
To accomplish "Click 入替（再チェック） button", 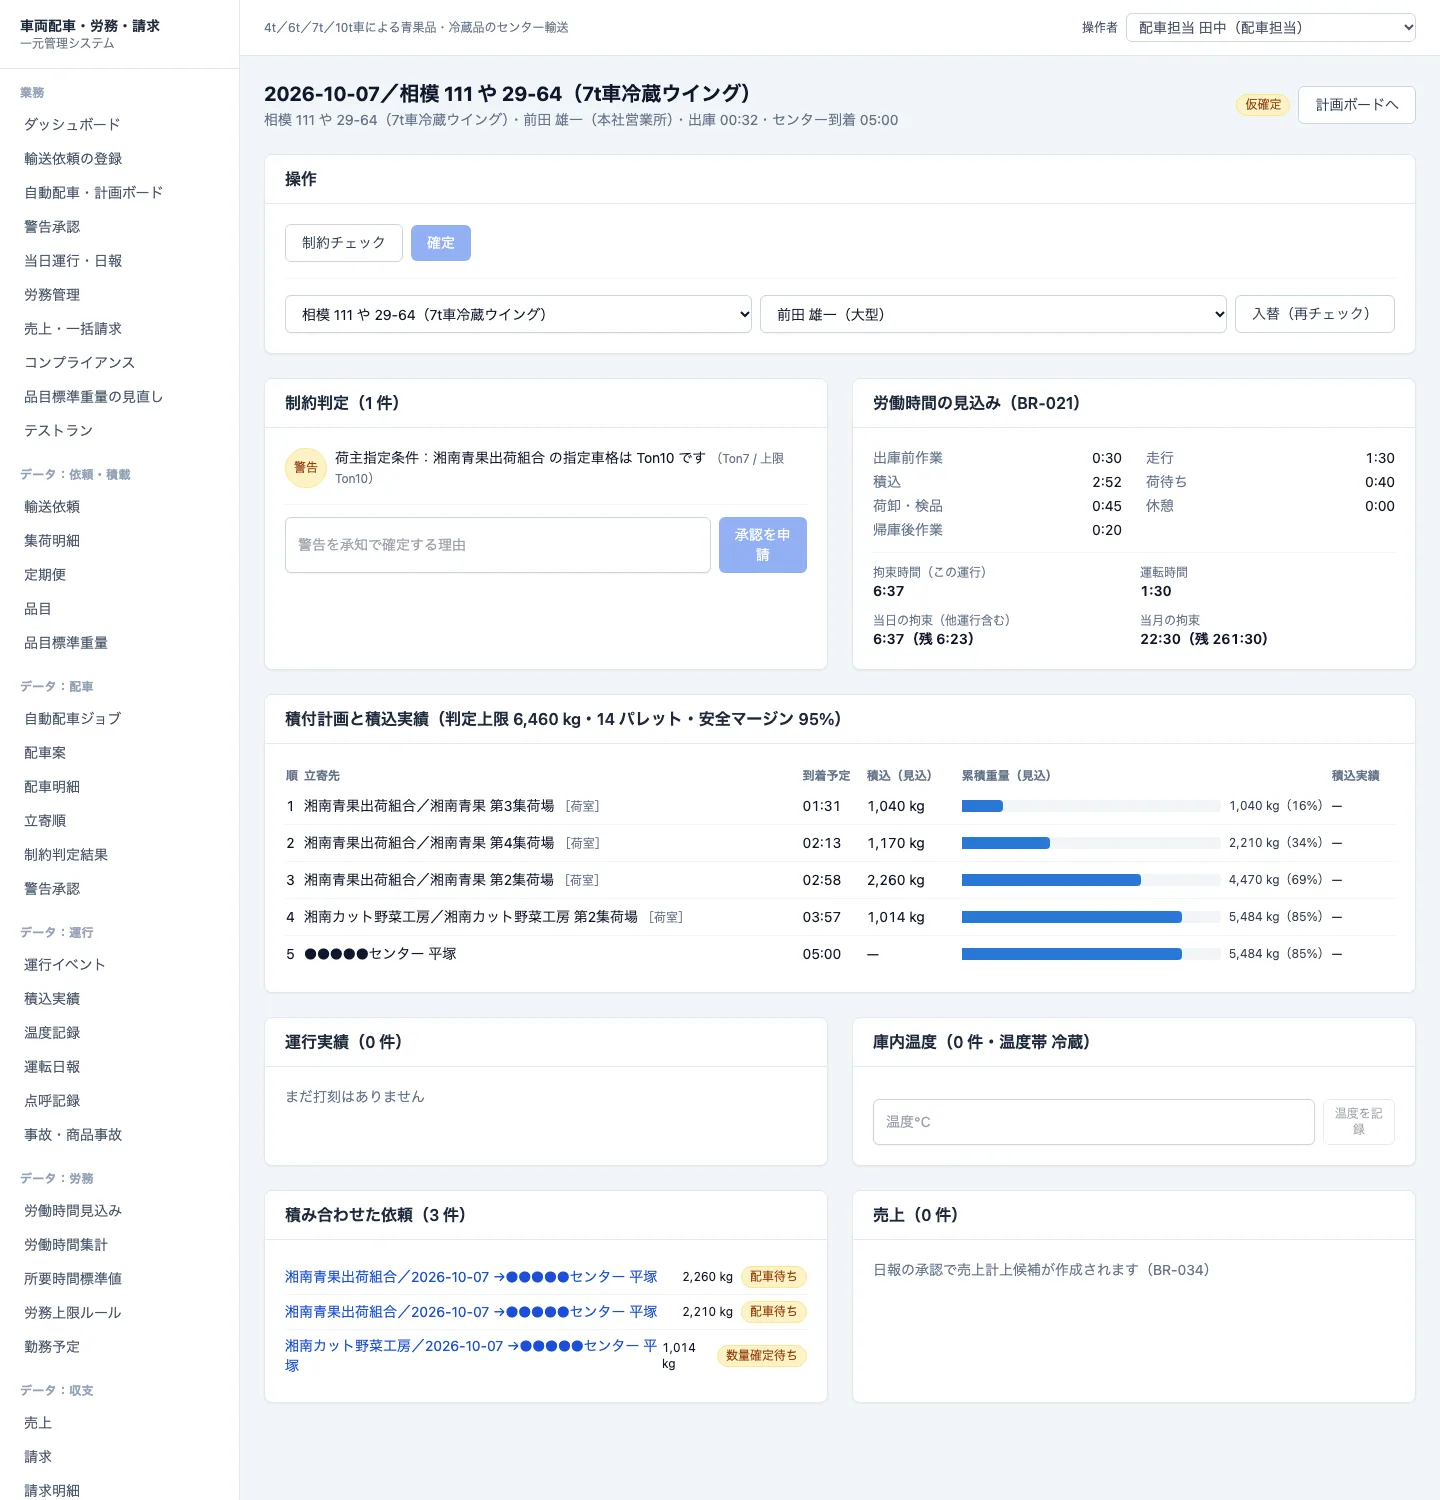I will (1314, 314).
